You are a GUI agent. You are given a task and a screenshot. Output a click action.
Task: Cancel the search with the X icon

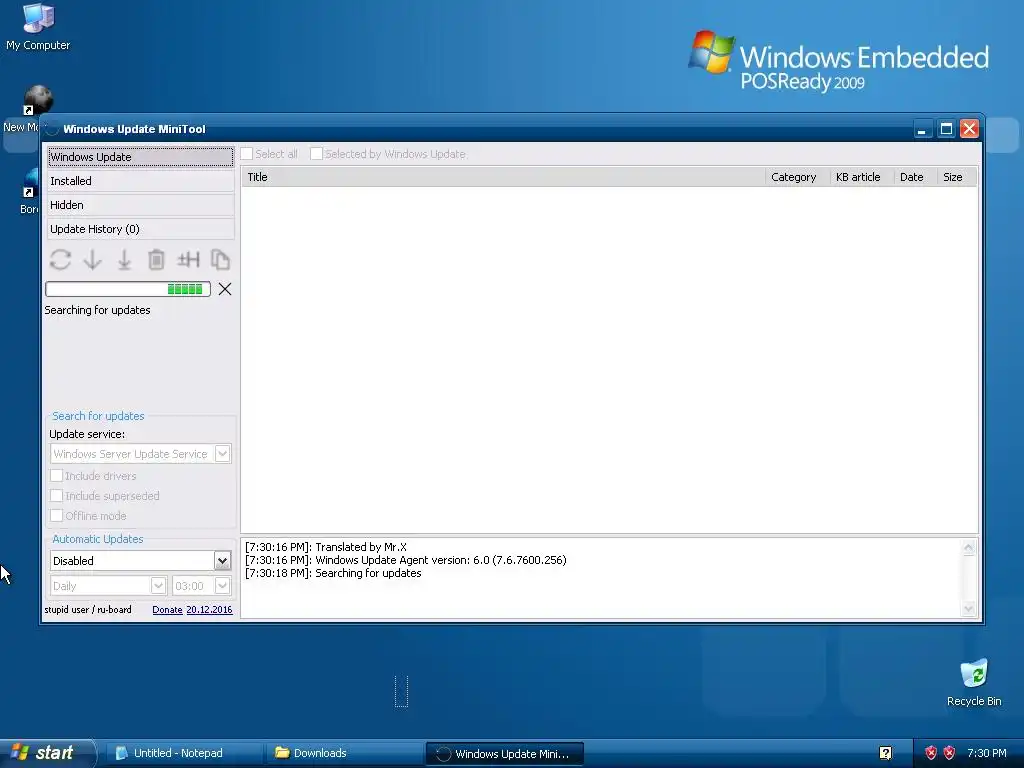point(225,289)
